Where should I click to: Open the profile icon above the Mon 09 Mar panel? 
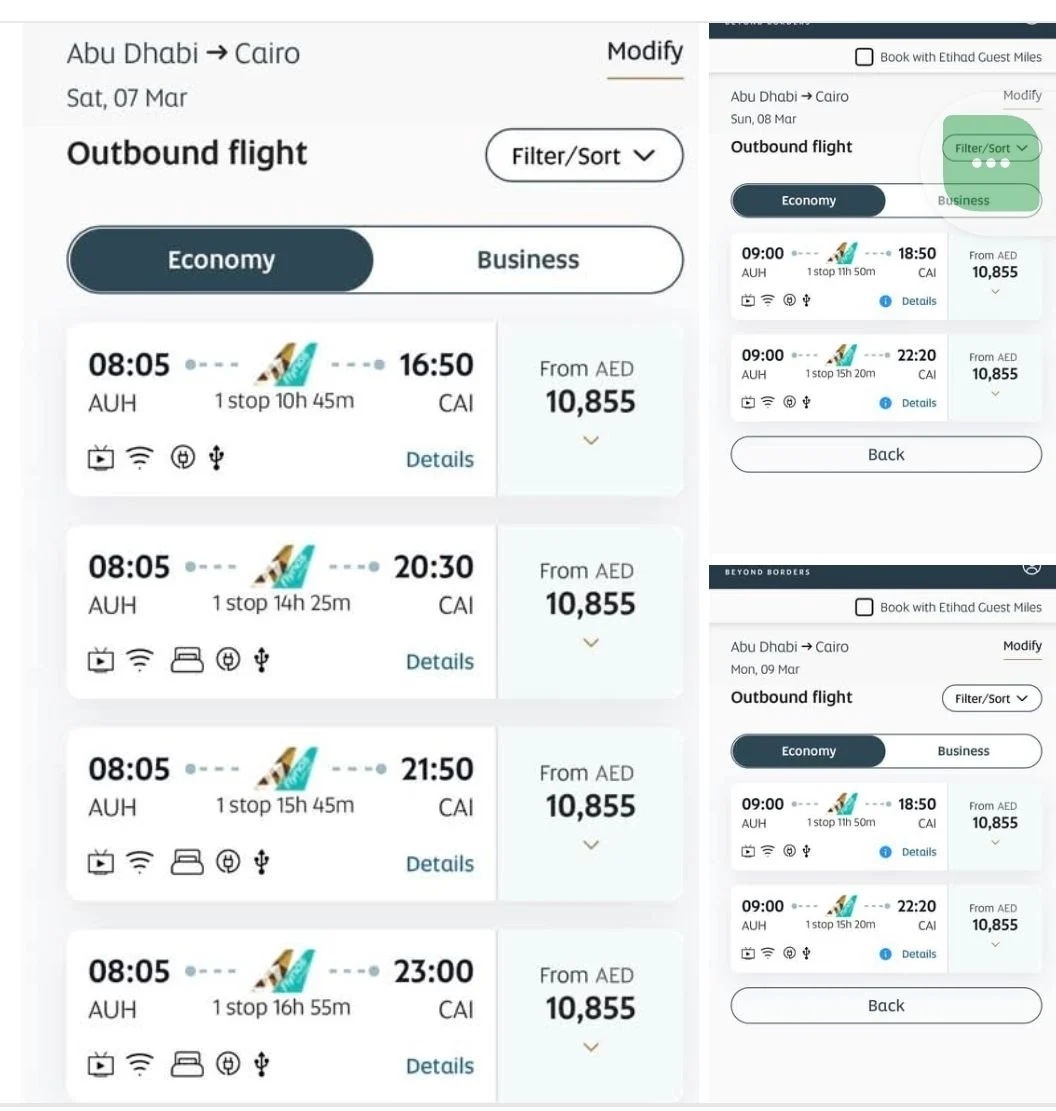point(1032,568)
